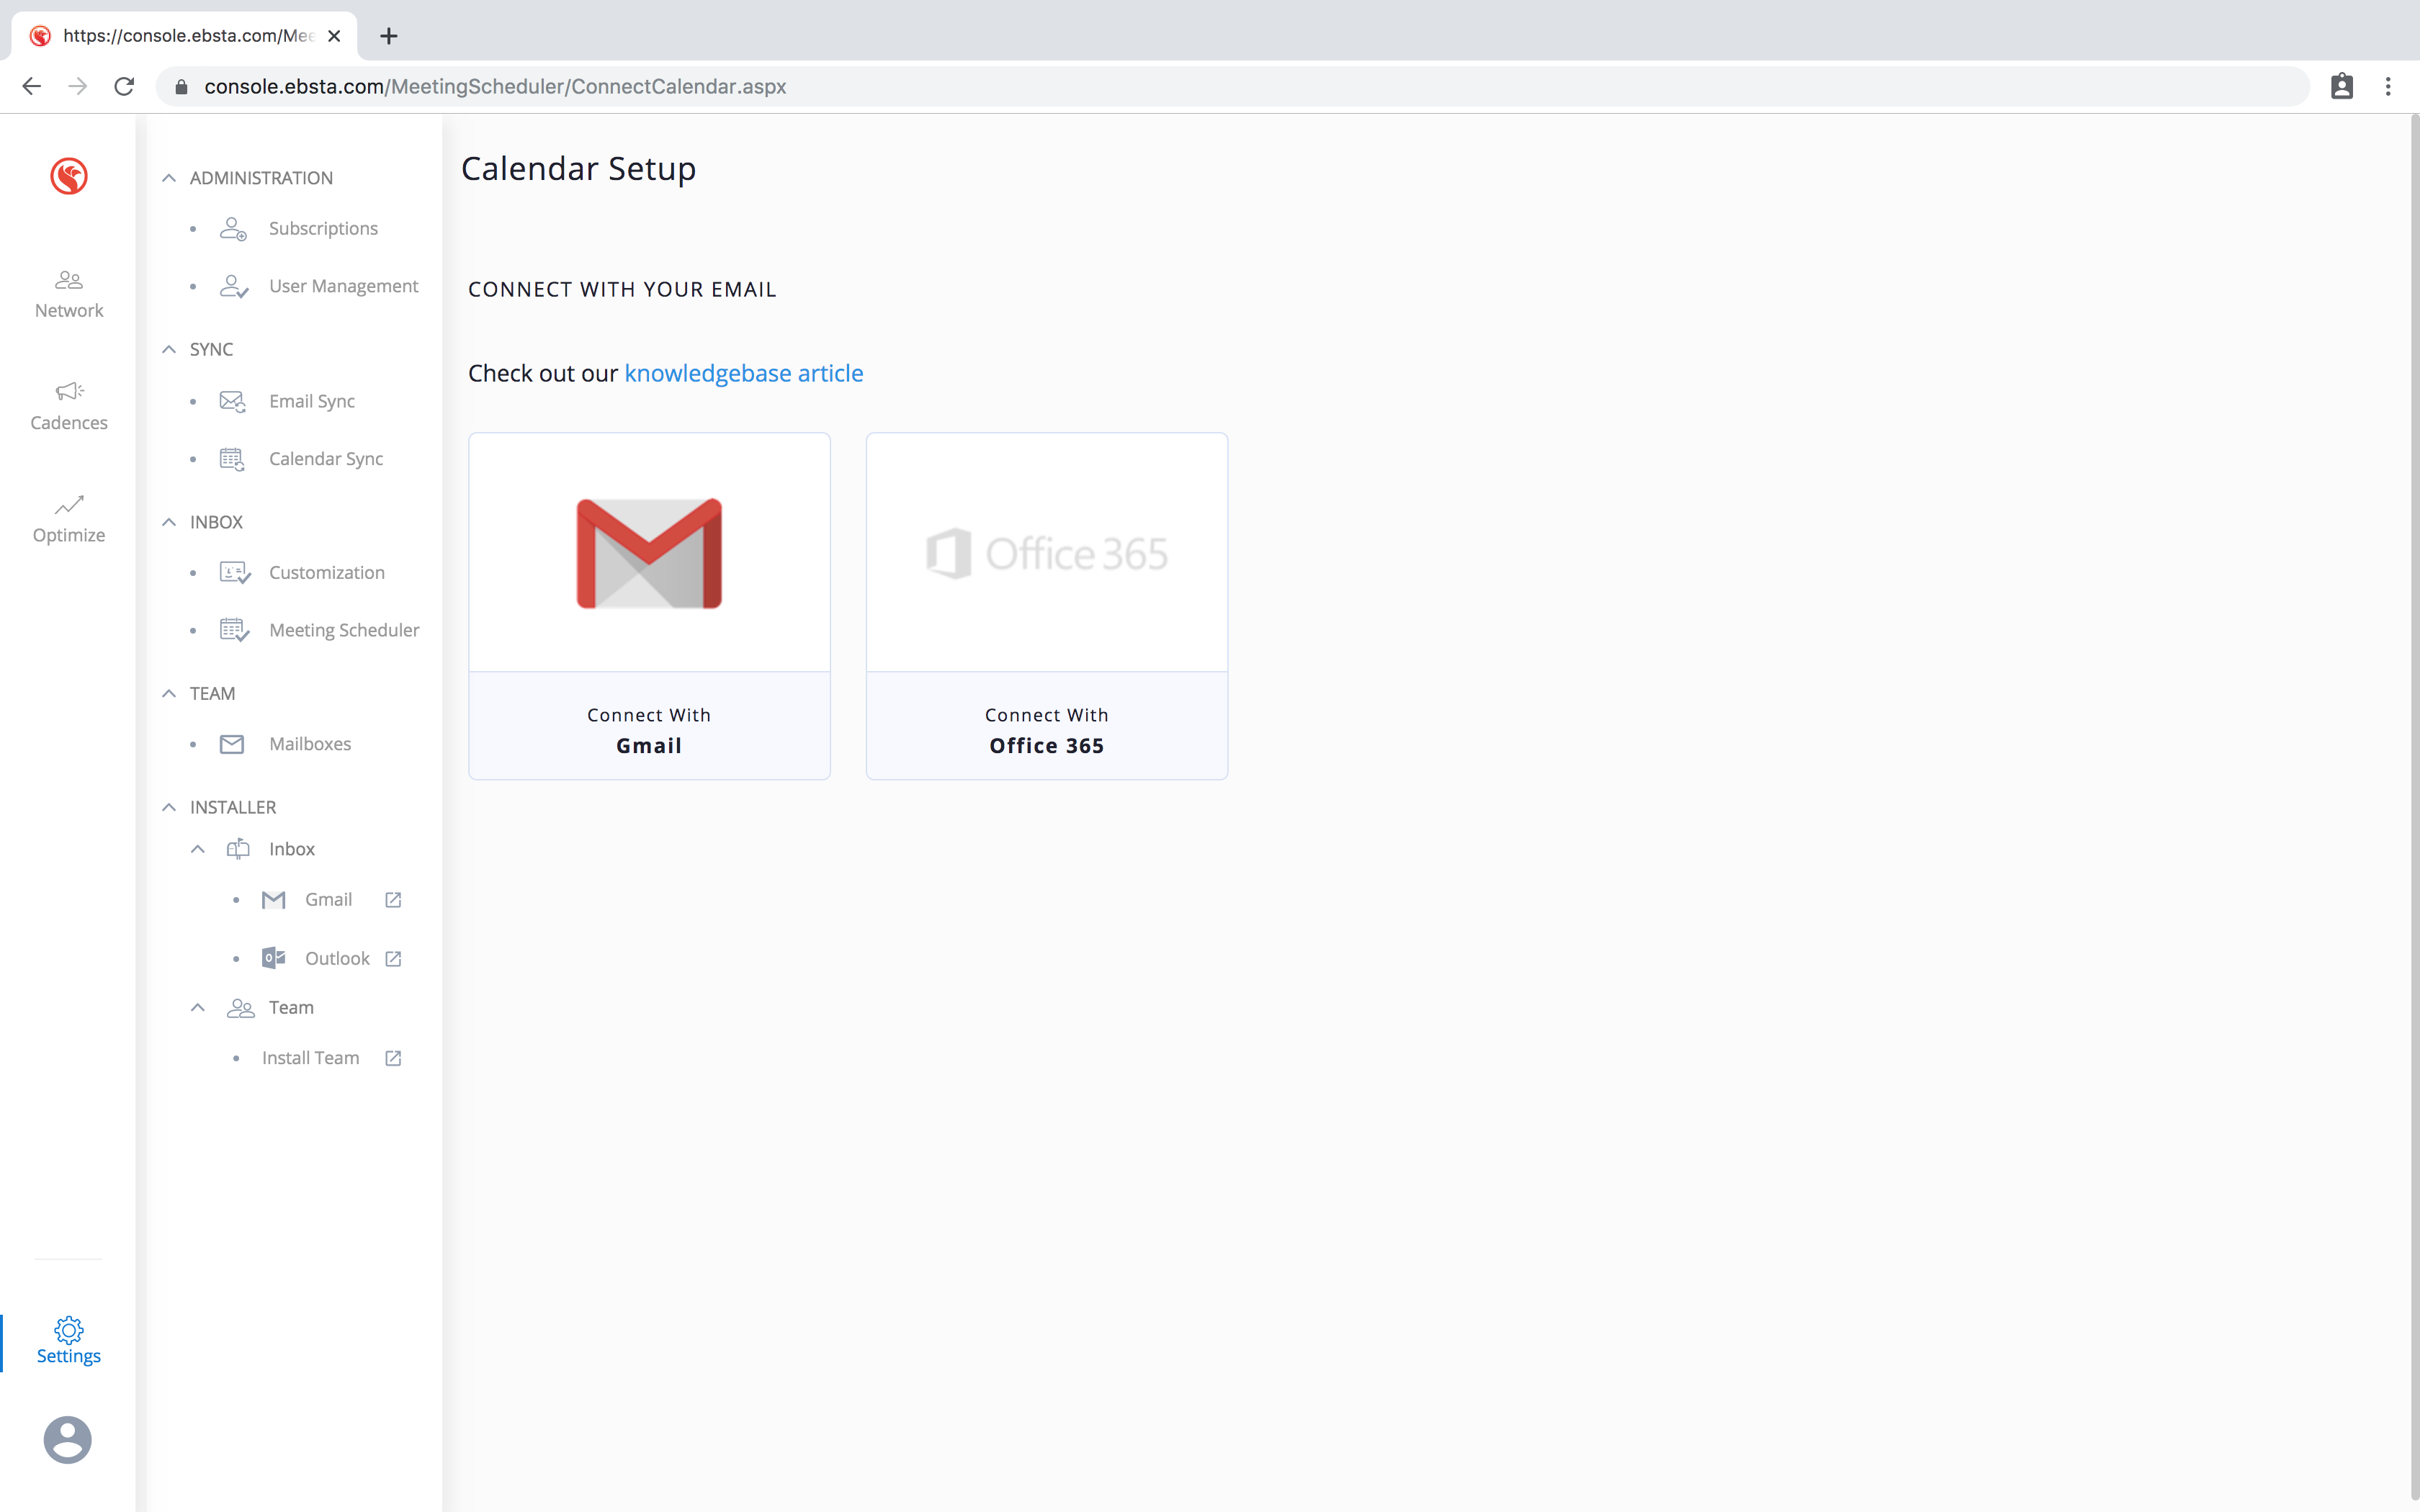Click Connect With Gmail card

coord(649,606)
